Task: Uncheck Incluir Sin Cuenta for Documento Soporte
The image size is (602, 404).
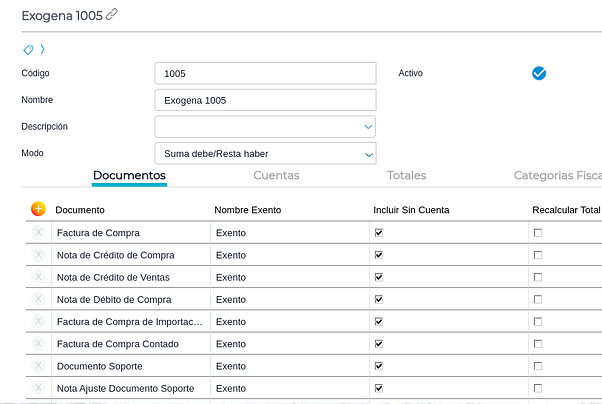Action: 379,366
